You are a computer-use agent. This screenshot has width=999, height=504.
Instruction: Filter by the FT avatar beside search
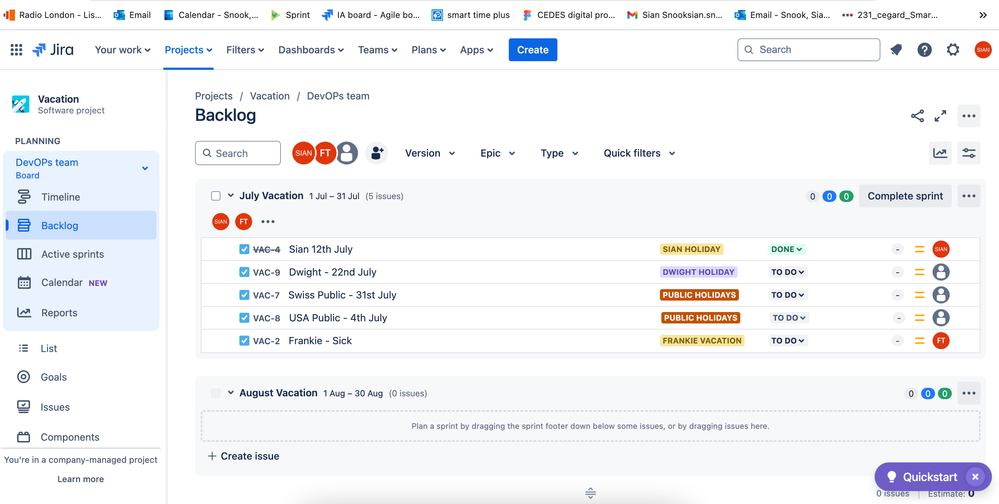pyautogui.click(x=325, y=153)
